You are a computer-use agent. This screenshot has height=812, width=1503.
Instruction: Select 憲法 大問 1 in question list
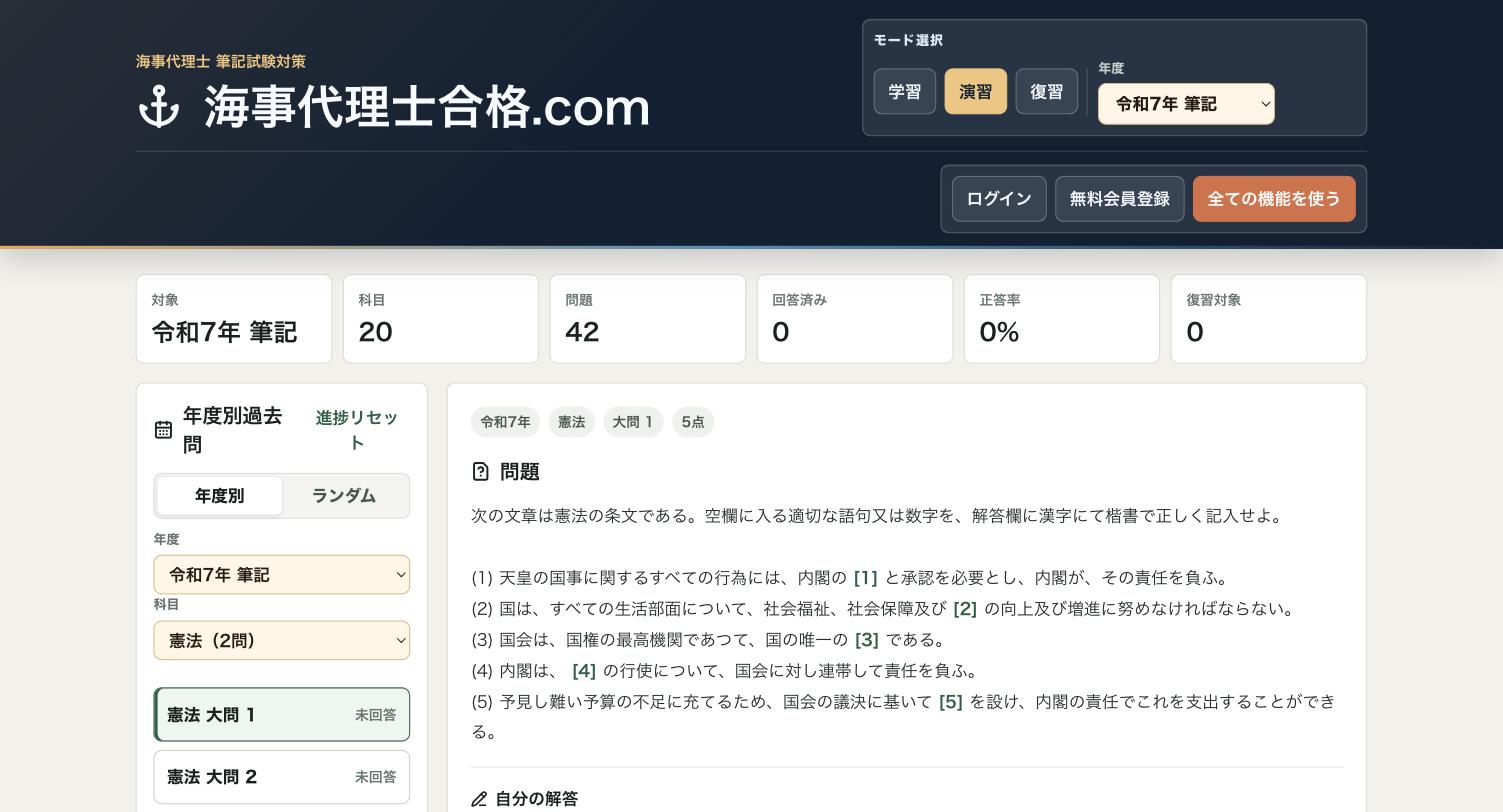(282, 715)
